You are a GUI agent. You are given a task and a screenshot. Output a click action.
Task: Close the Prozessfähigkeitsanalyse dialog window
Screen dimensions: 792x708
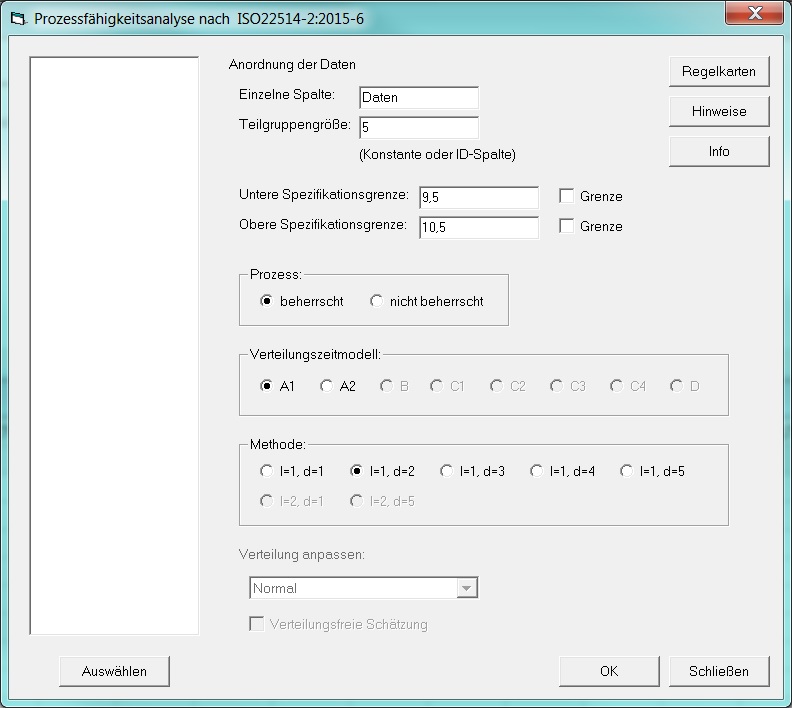pyautogui.click(x=754, y=12)
